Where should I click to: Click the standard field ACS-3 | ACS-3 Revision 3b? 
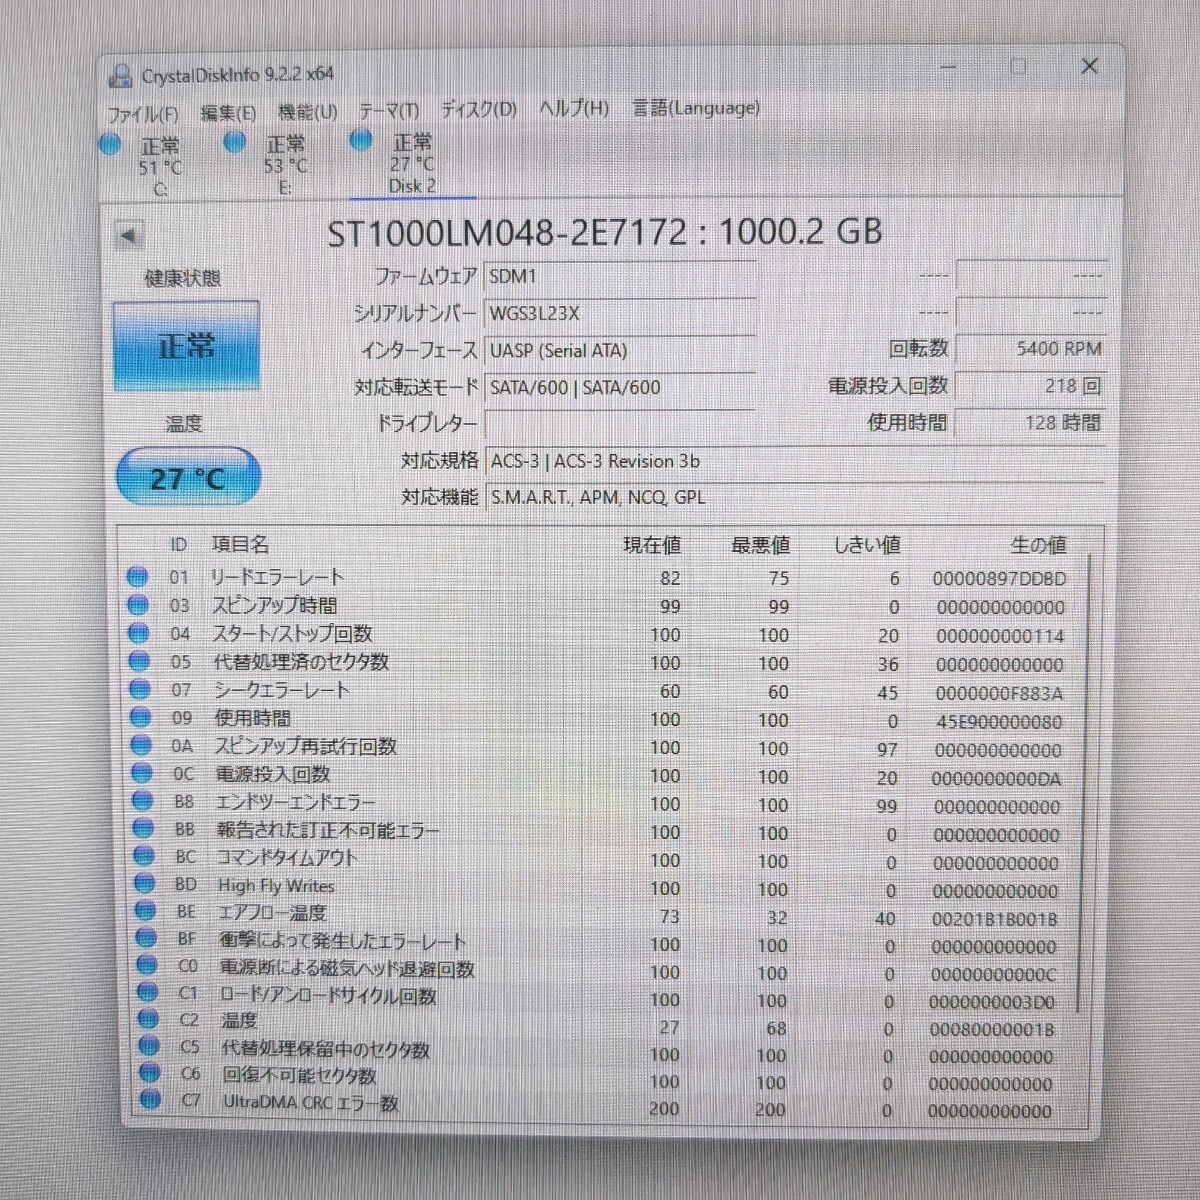tap(795, 461)
